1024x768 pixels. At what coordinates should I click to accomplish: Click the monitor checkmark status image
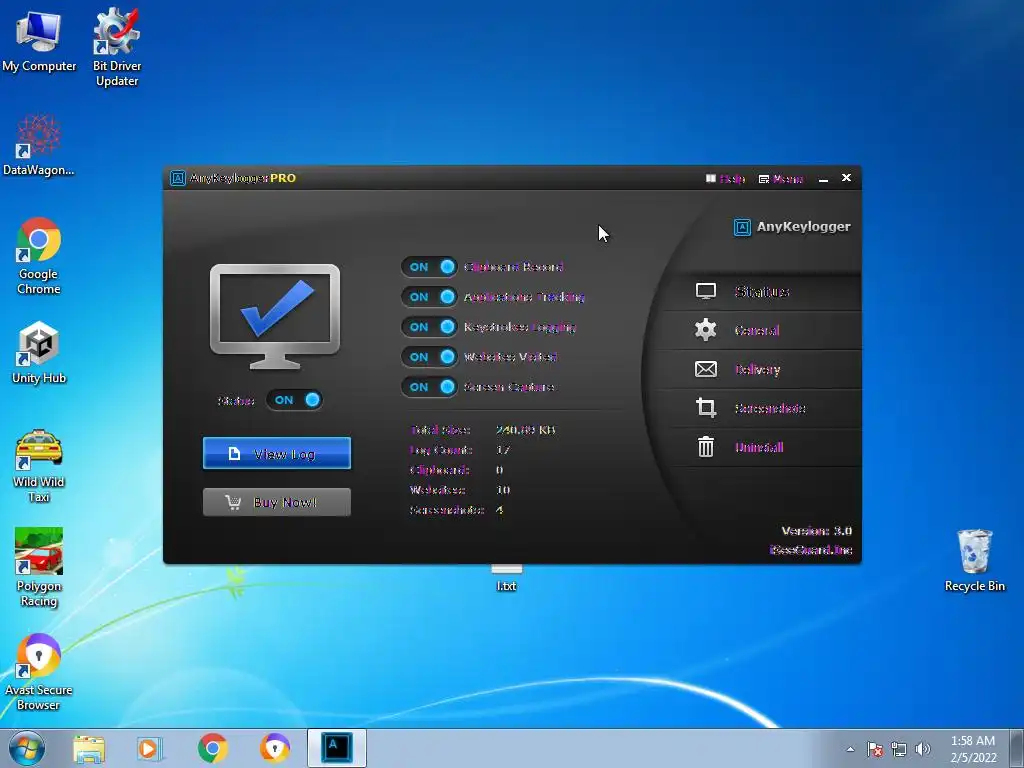pos(275,317)
